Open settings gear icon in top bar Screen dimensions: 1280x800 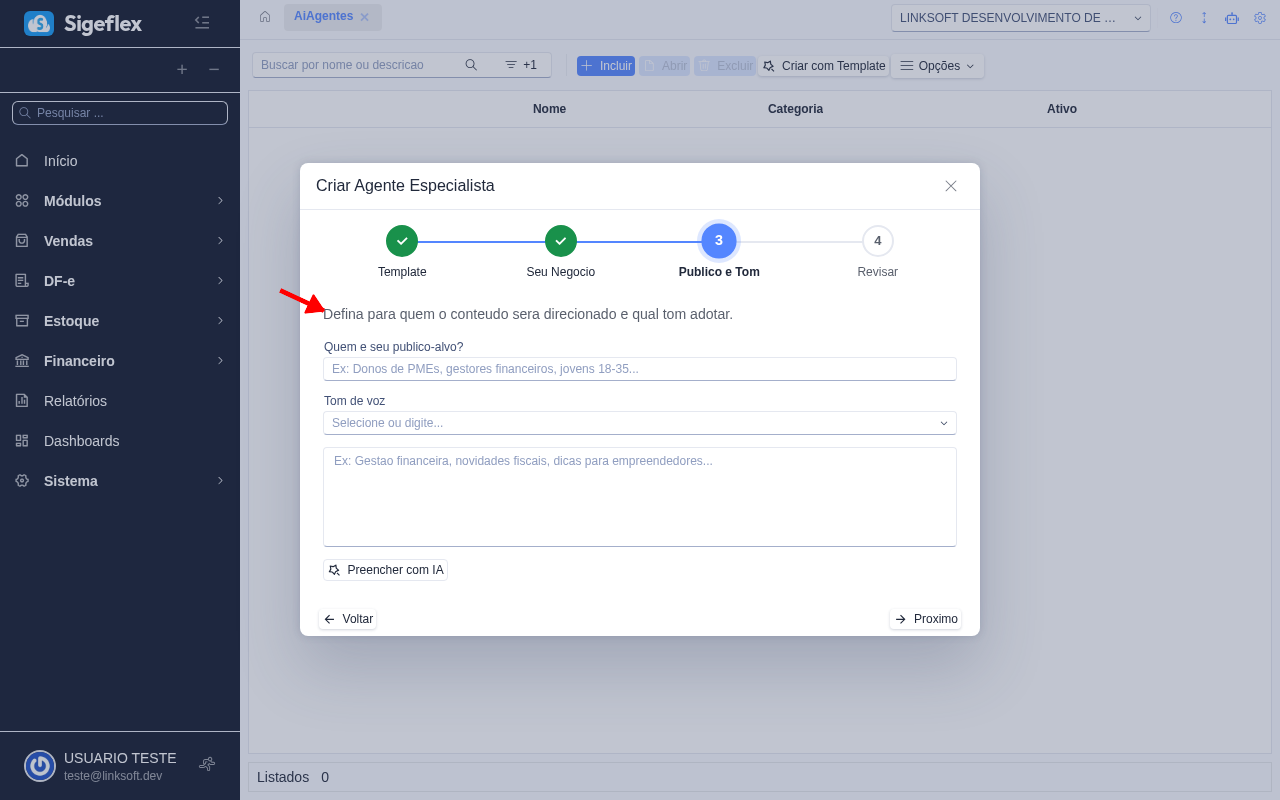[1260, 18]
